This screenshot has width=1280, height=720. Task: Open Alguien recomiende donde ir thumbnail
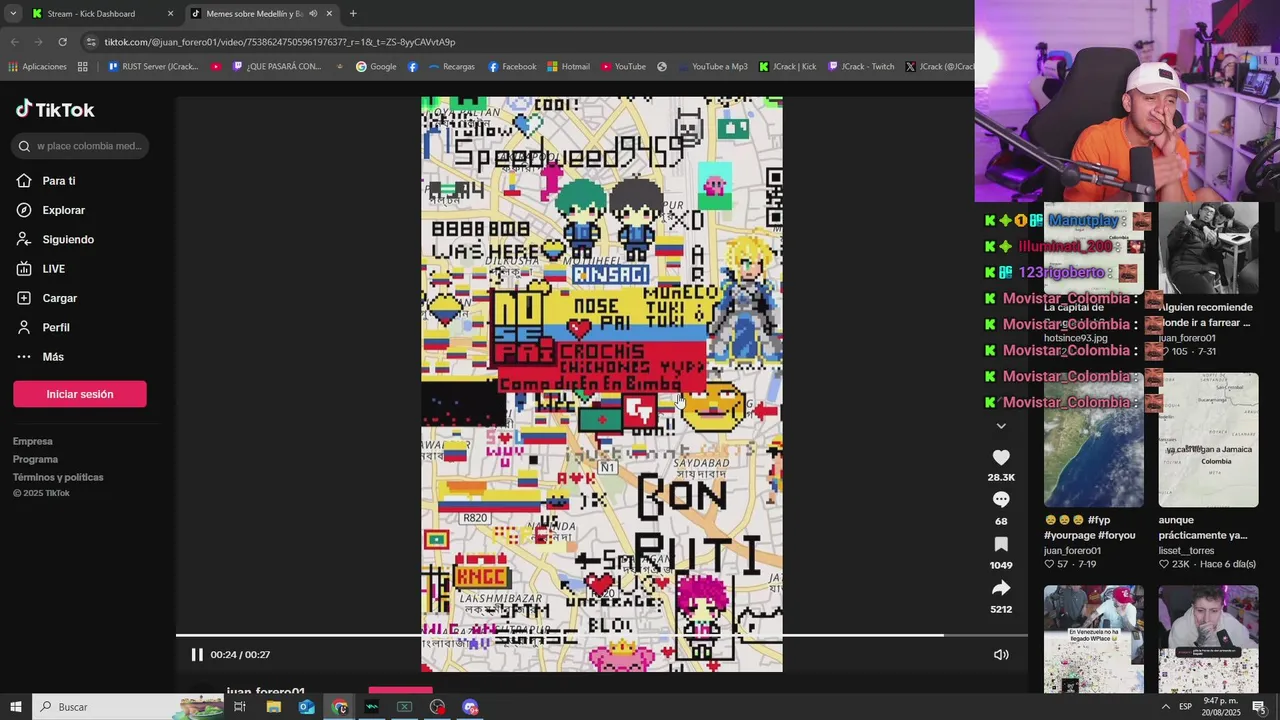(x=1208, y=248)
